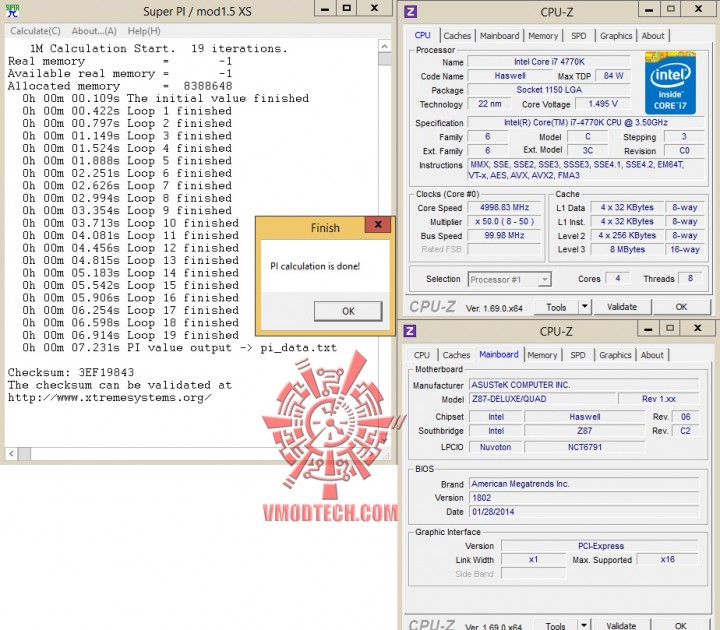Viewport: 720px width, 630px height.
Task: Click BIOS Date value 01/28/2014
Action: [x=584, y=512]
